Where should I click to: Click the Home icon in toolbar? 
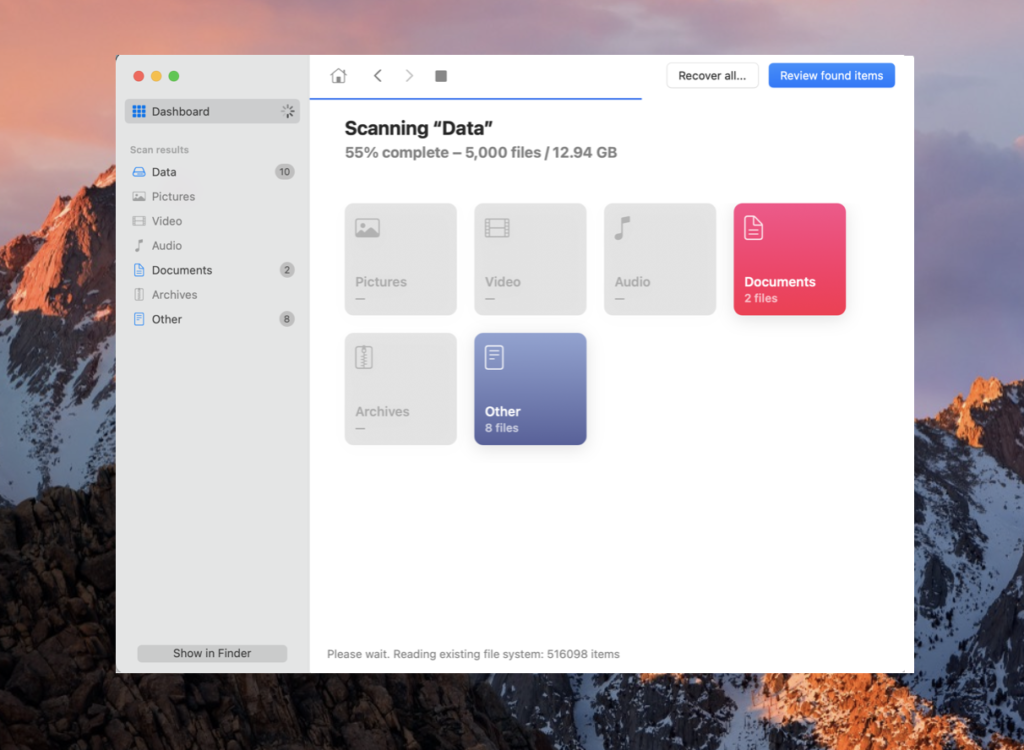pos(338,75)
